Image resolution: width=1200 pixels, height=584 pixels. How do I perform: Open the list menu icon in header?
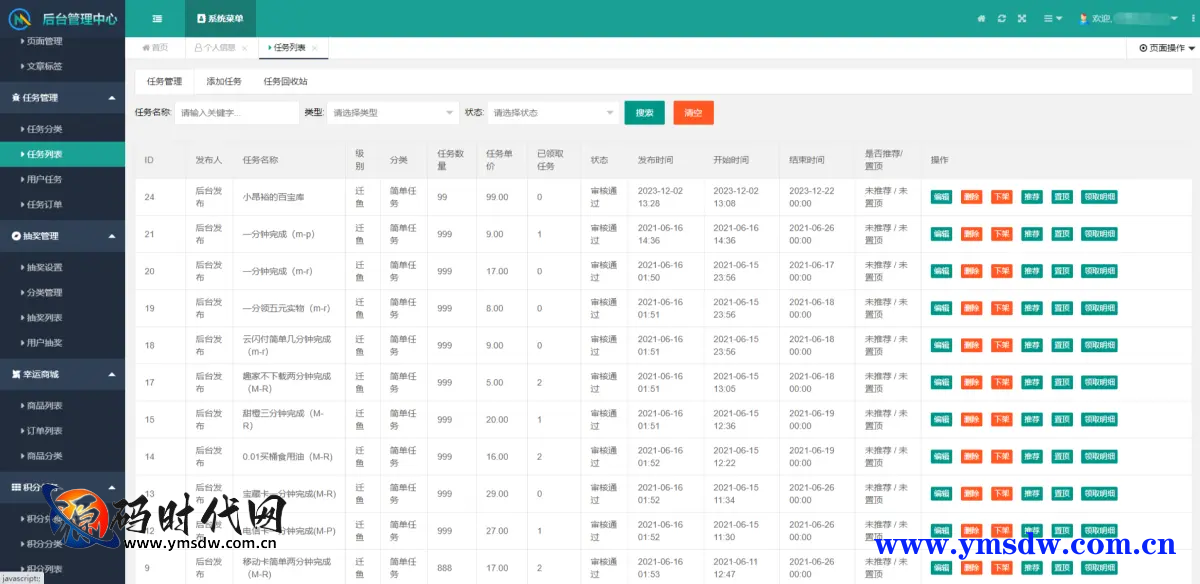(1052, 18)
